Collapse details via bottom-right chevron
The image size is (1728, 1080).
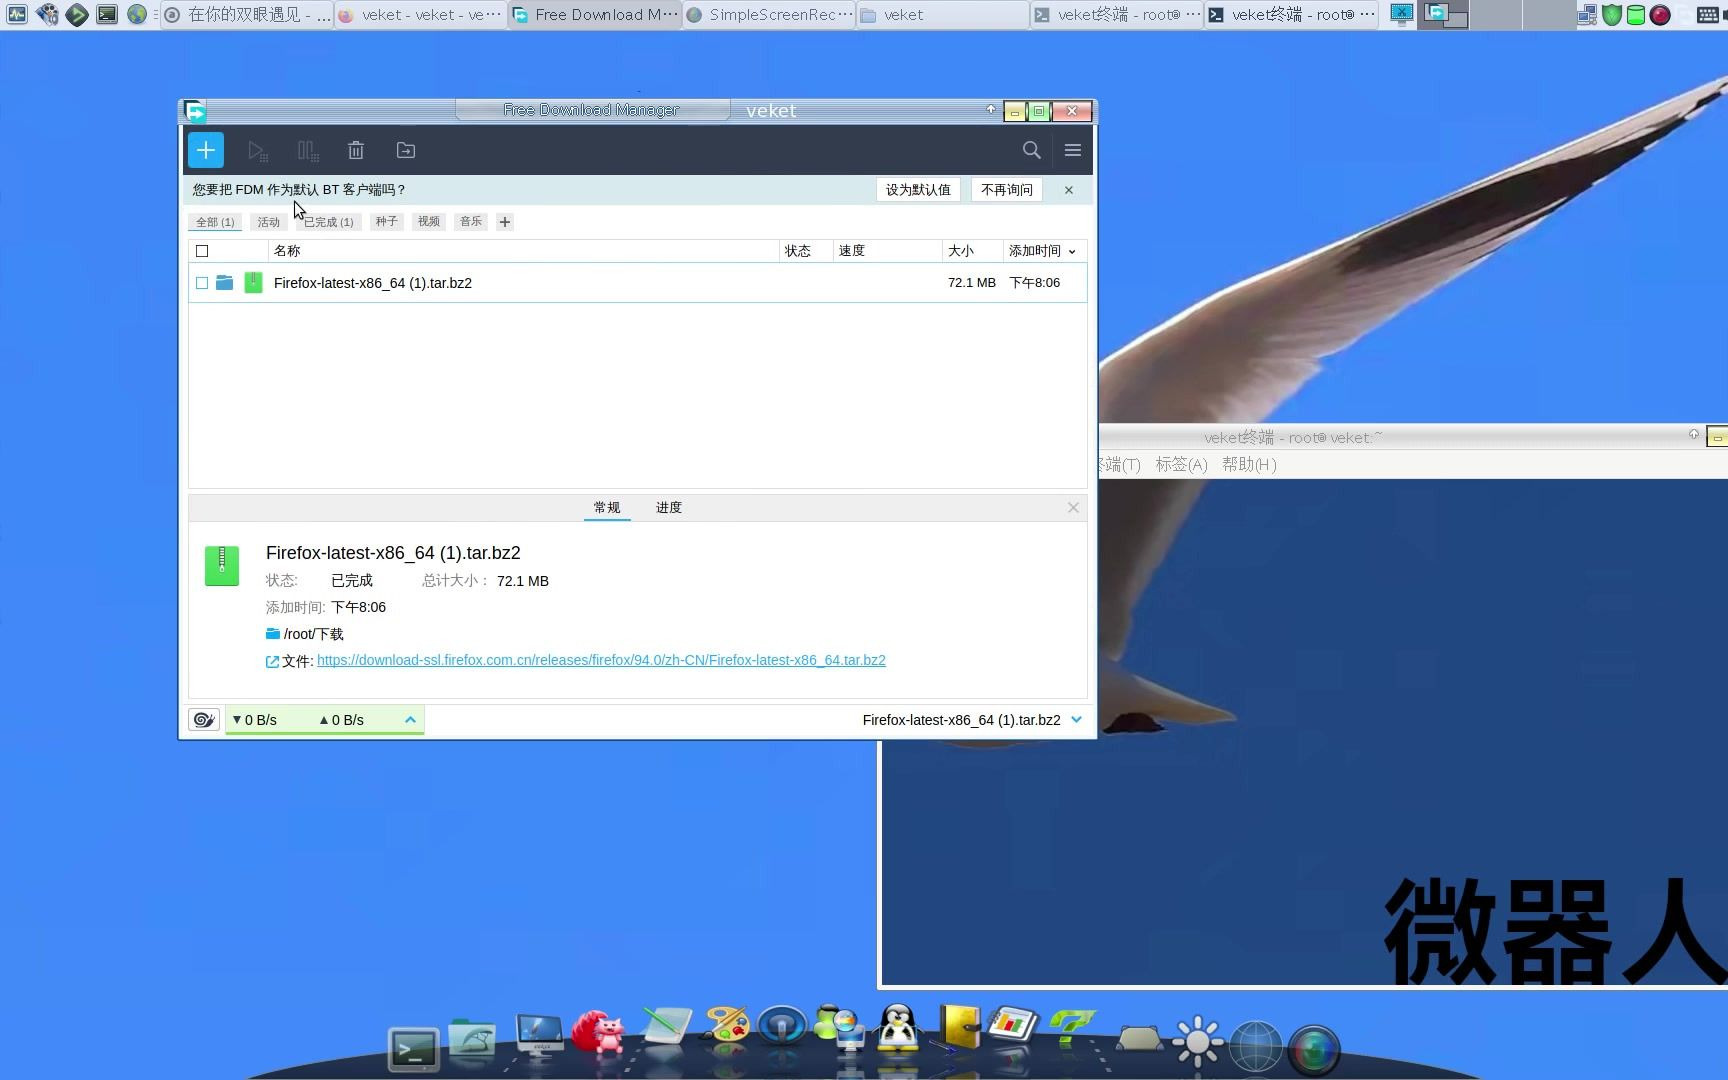[x=1077, y=720]
